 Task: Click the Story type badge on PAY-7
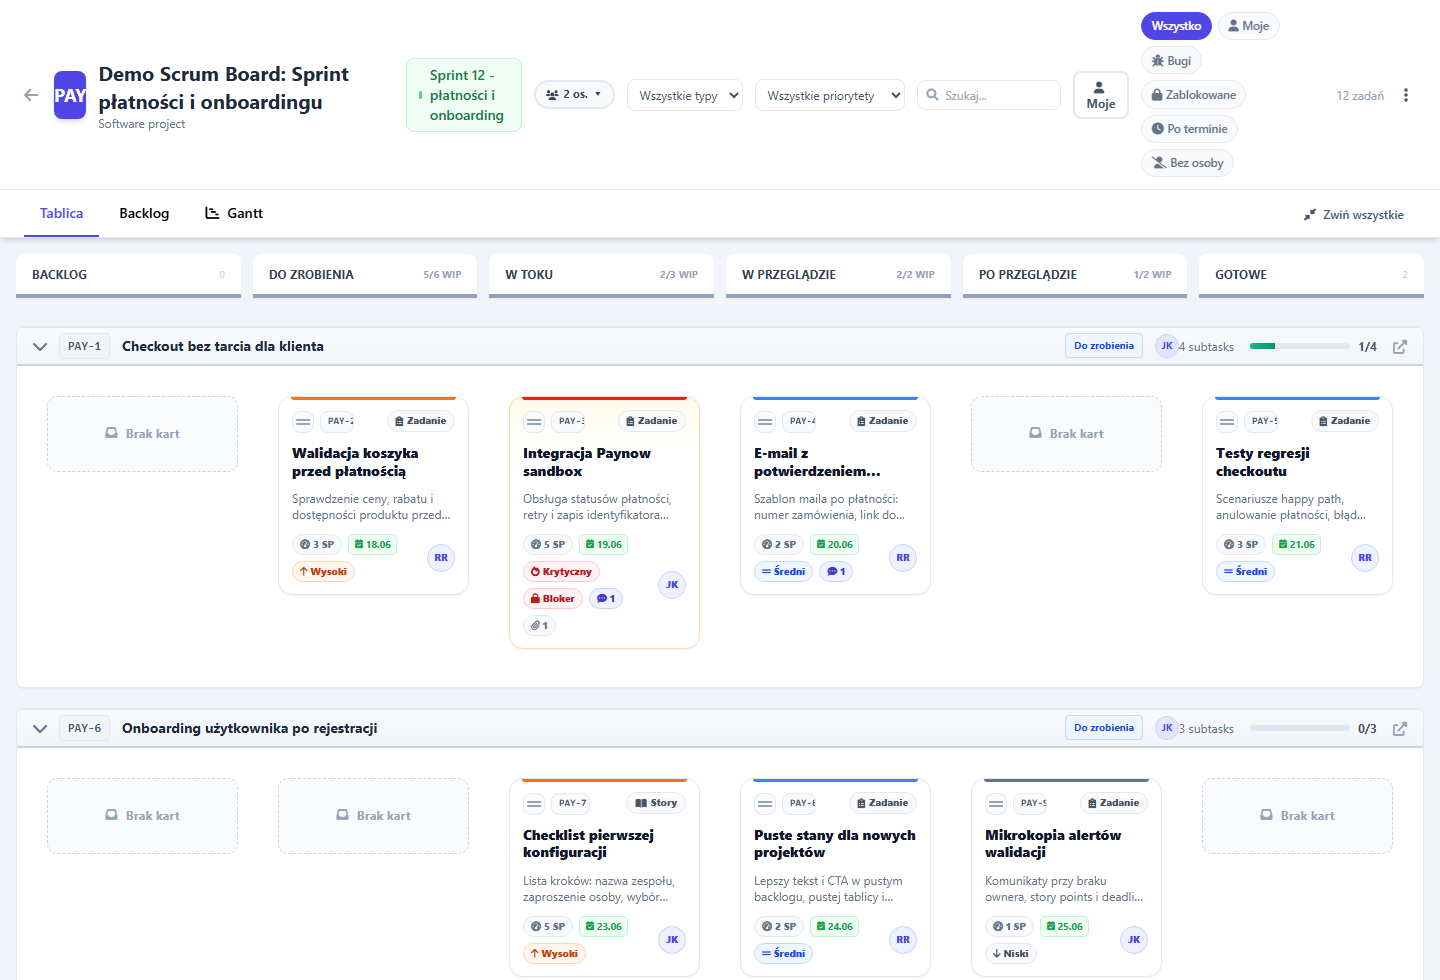point(656,803)
